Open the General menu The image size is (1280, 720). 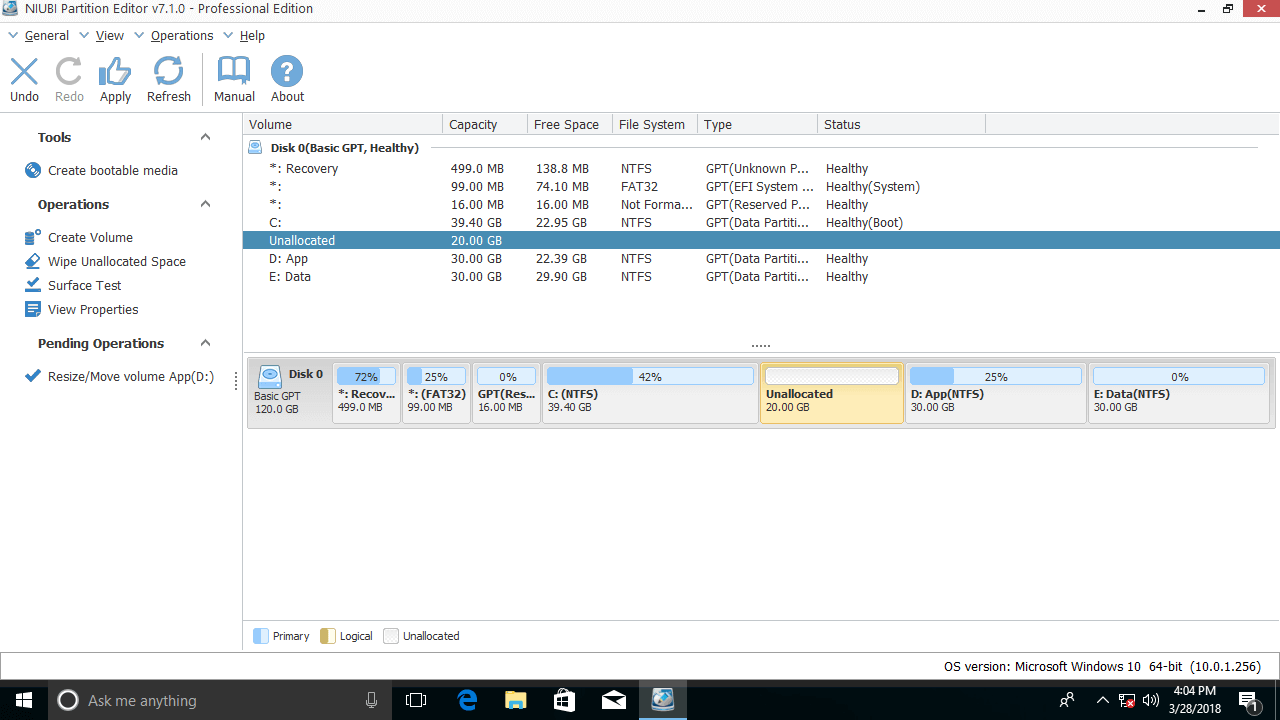click(46, 35)
